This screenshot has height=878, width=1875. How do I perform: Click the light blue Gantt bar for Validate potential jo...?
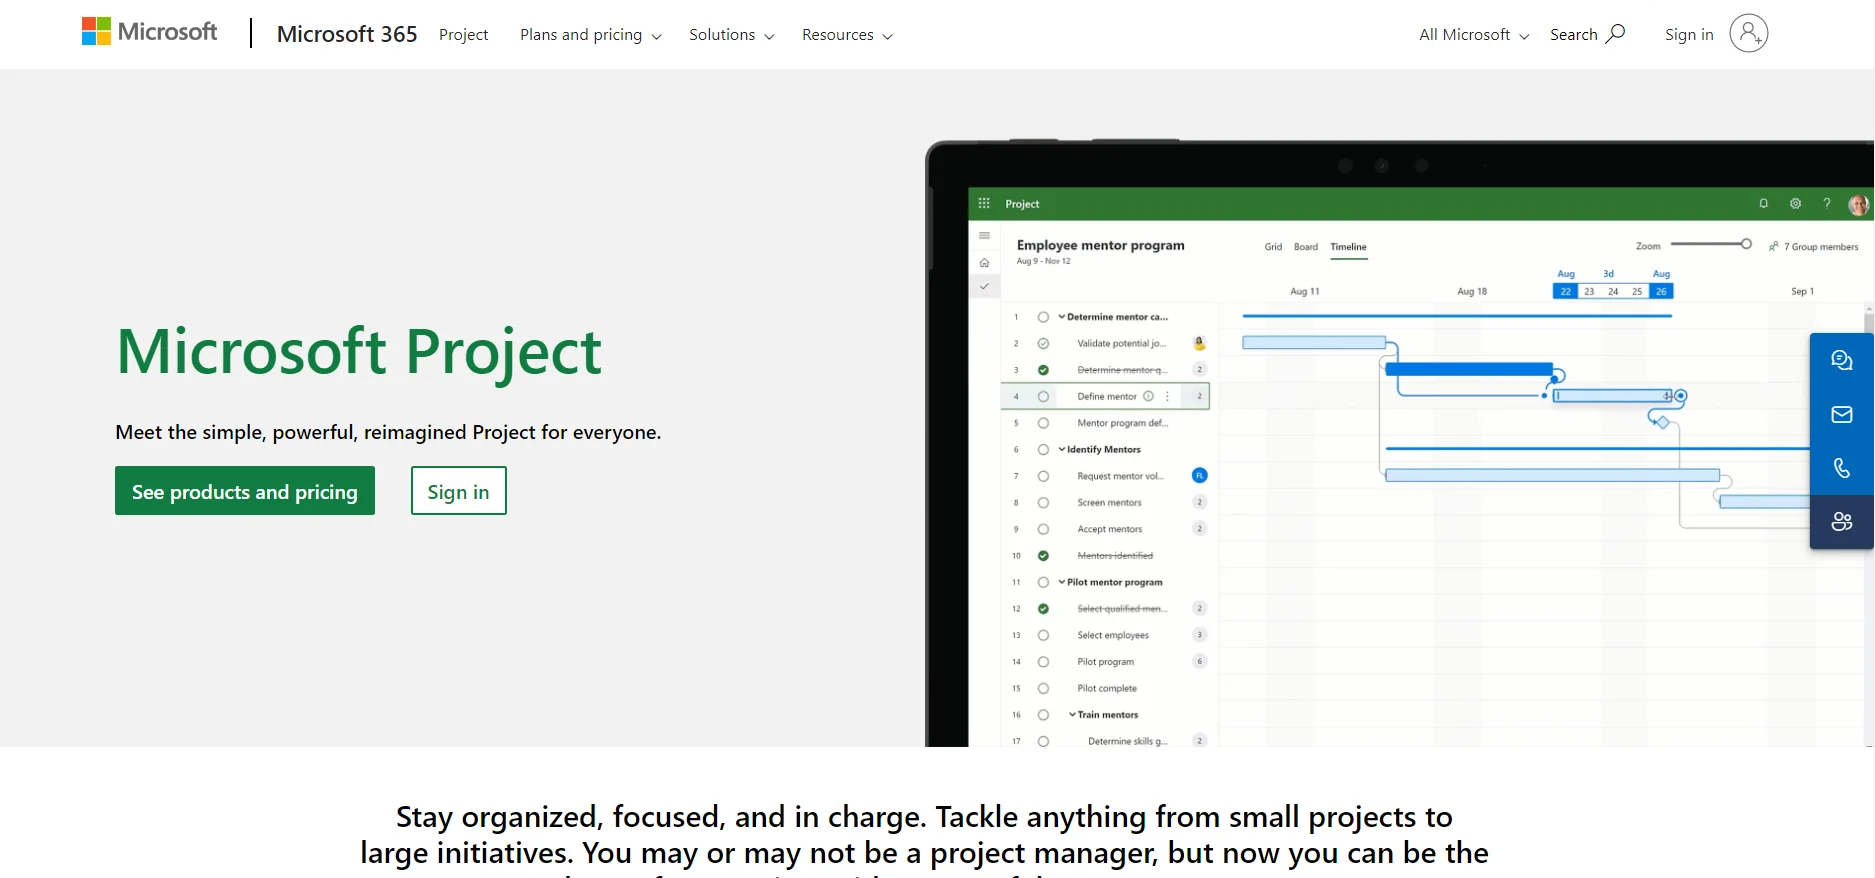[1314, 343]
